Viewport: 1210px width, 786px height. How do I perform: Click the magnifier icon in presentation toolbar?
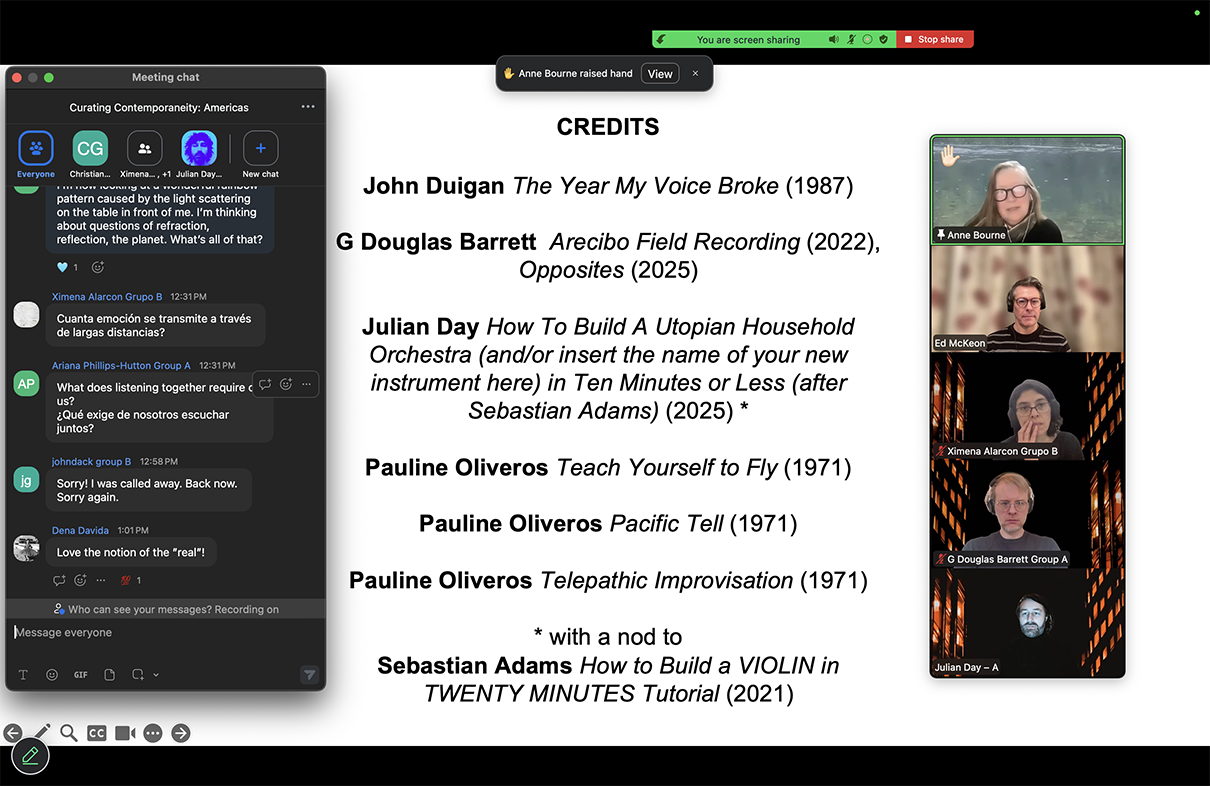pyautogui.click(x=69, y=733)
